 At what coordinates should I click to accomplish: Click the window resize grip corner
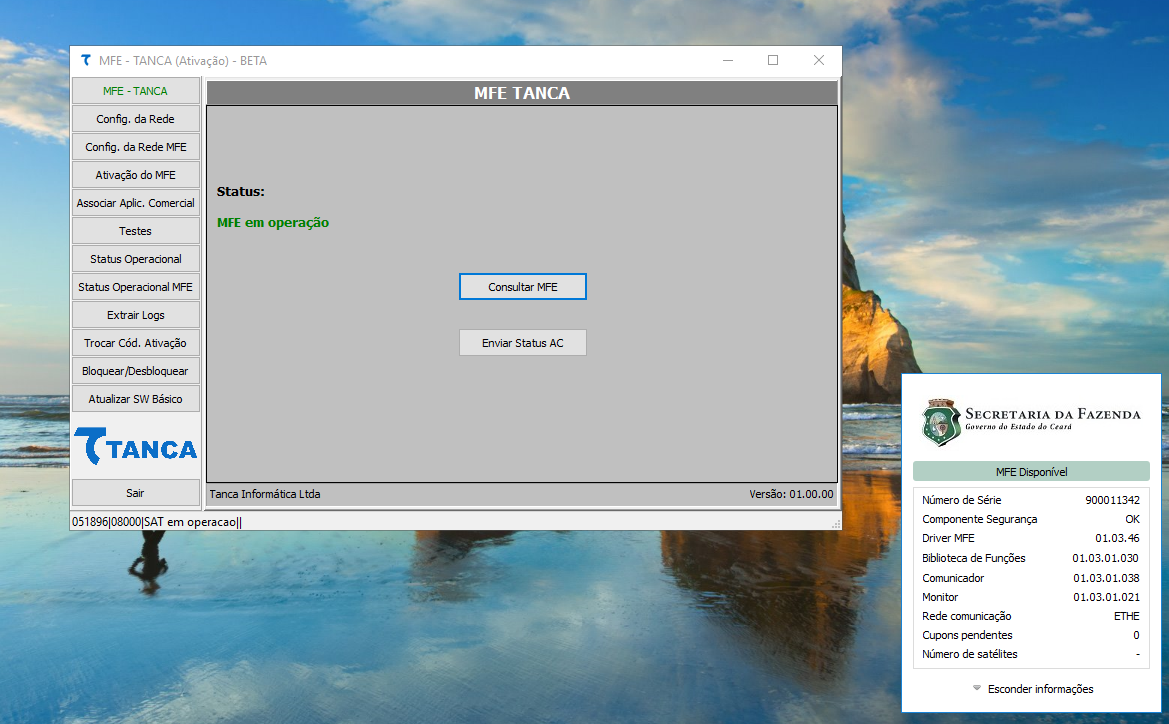(836, 524)
